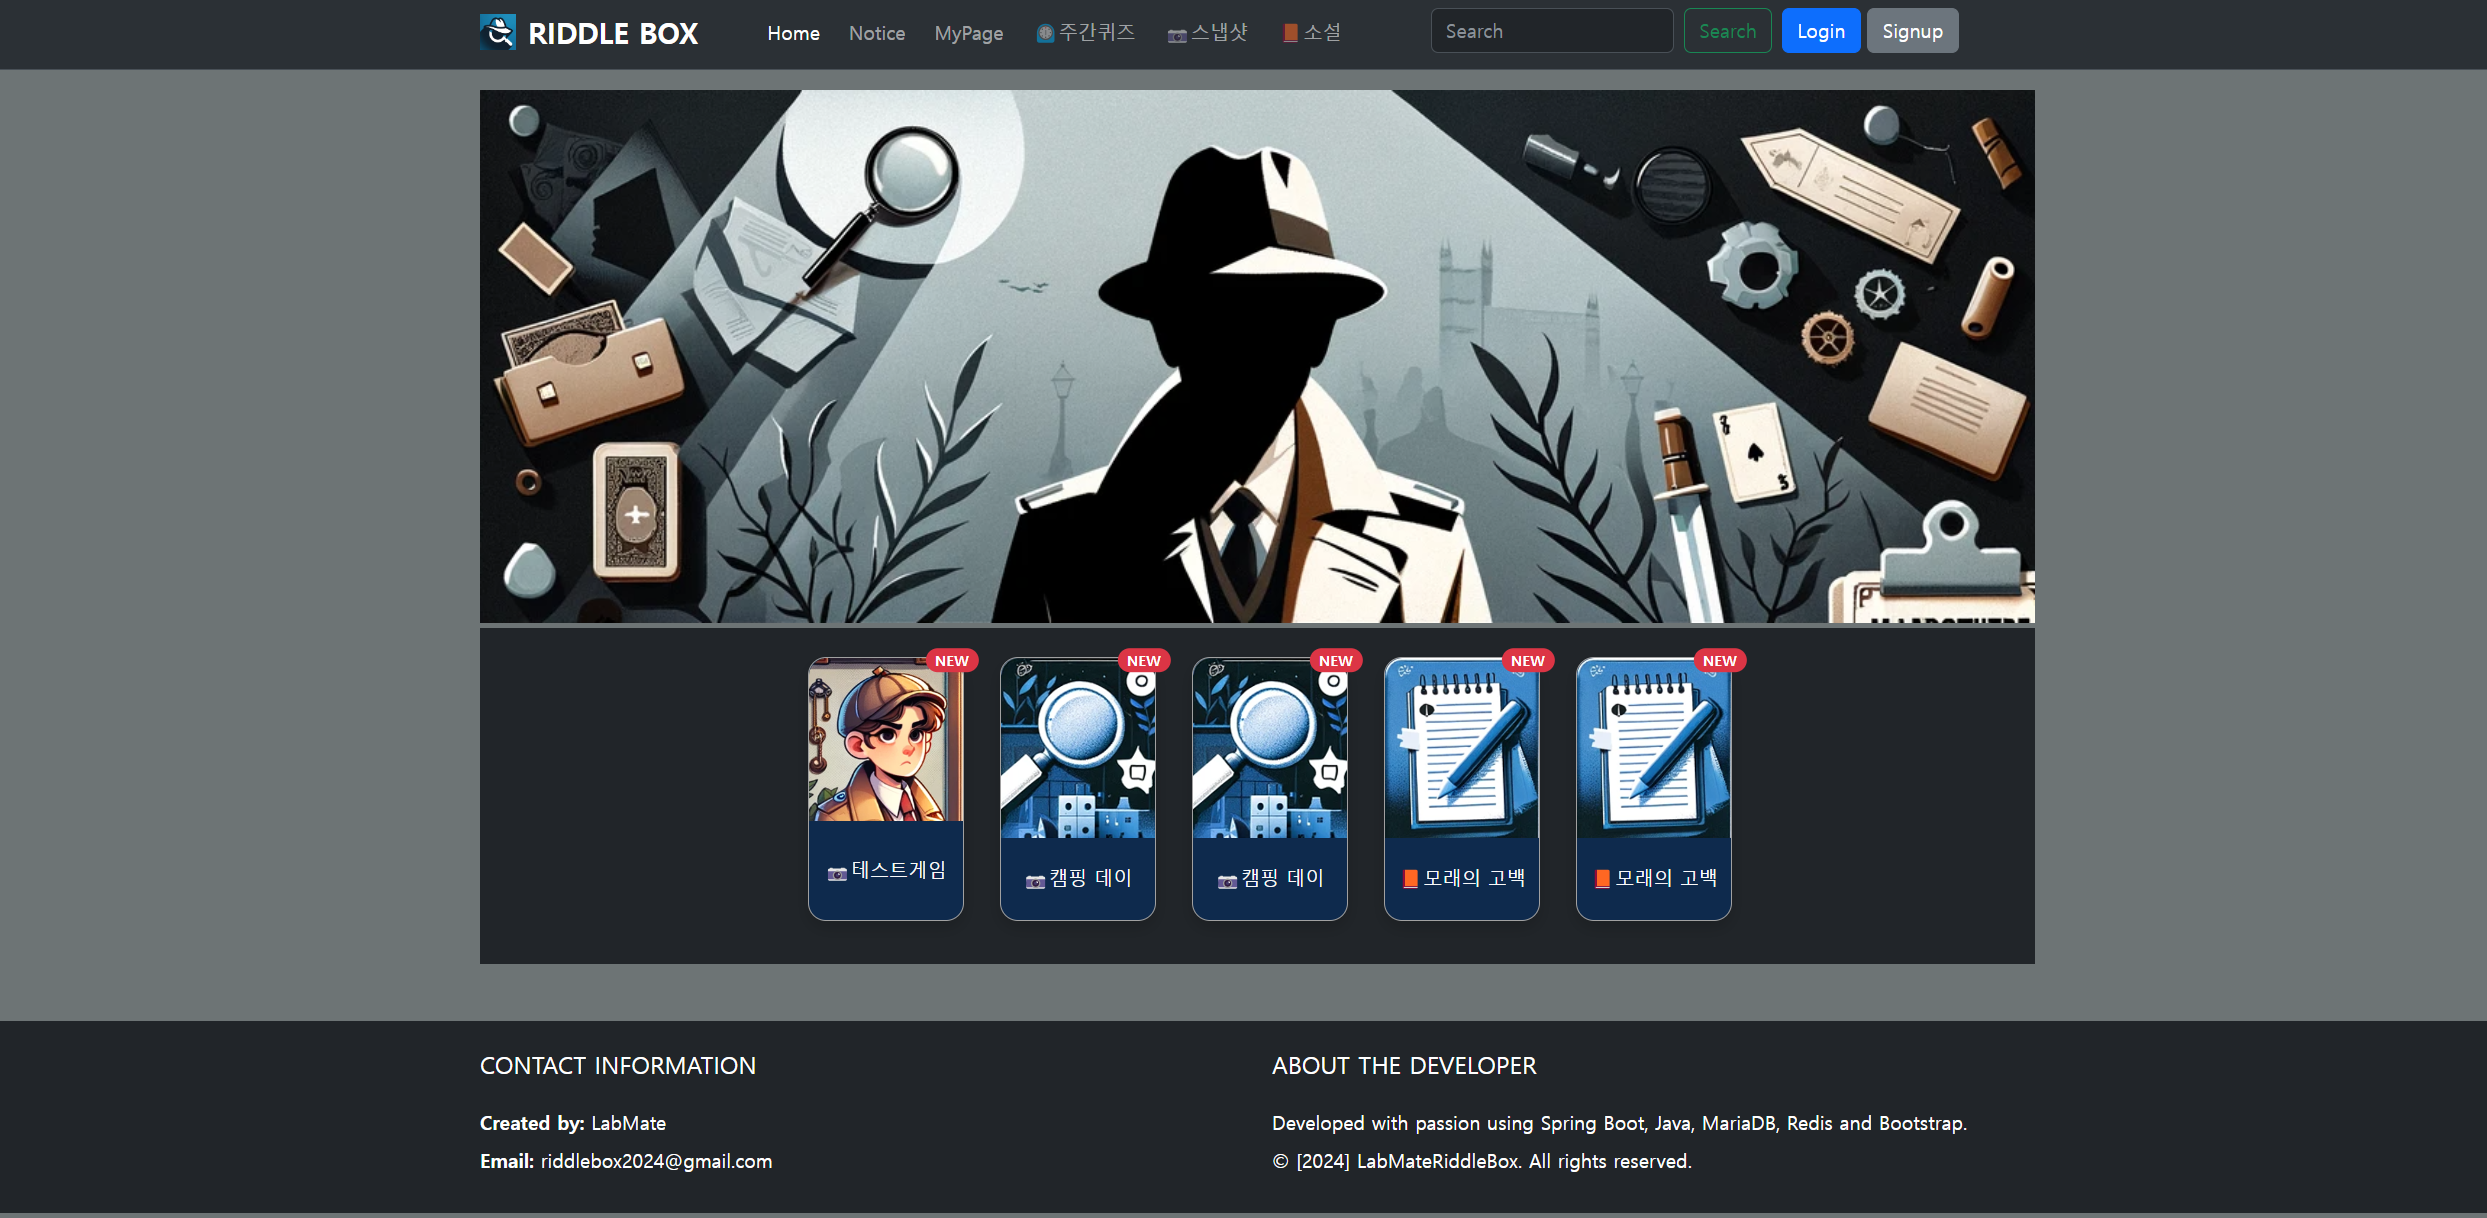This screenshot has width=2487, height=1218.
Task: Focus the Search text field
Action: (x=1551, y=31)
